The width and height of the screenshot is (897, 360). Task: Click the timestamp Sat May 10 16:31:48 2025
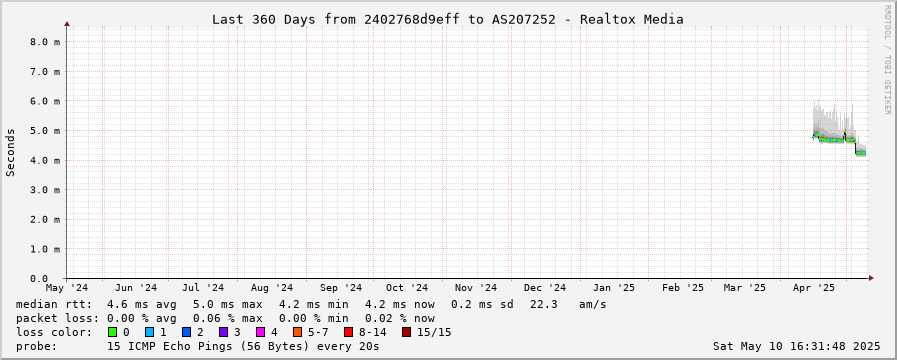(796, 346)
